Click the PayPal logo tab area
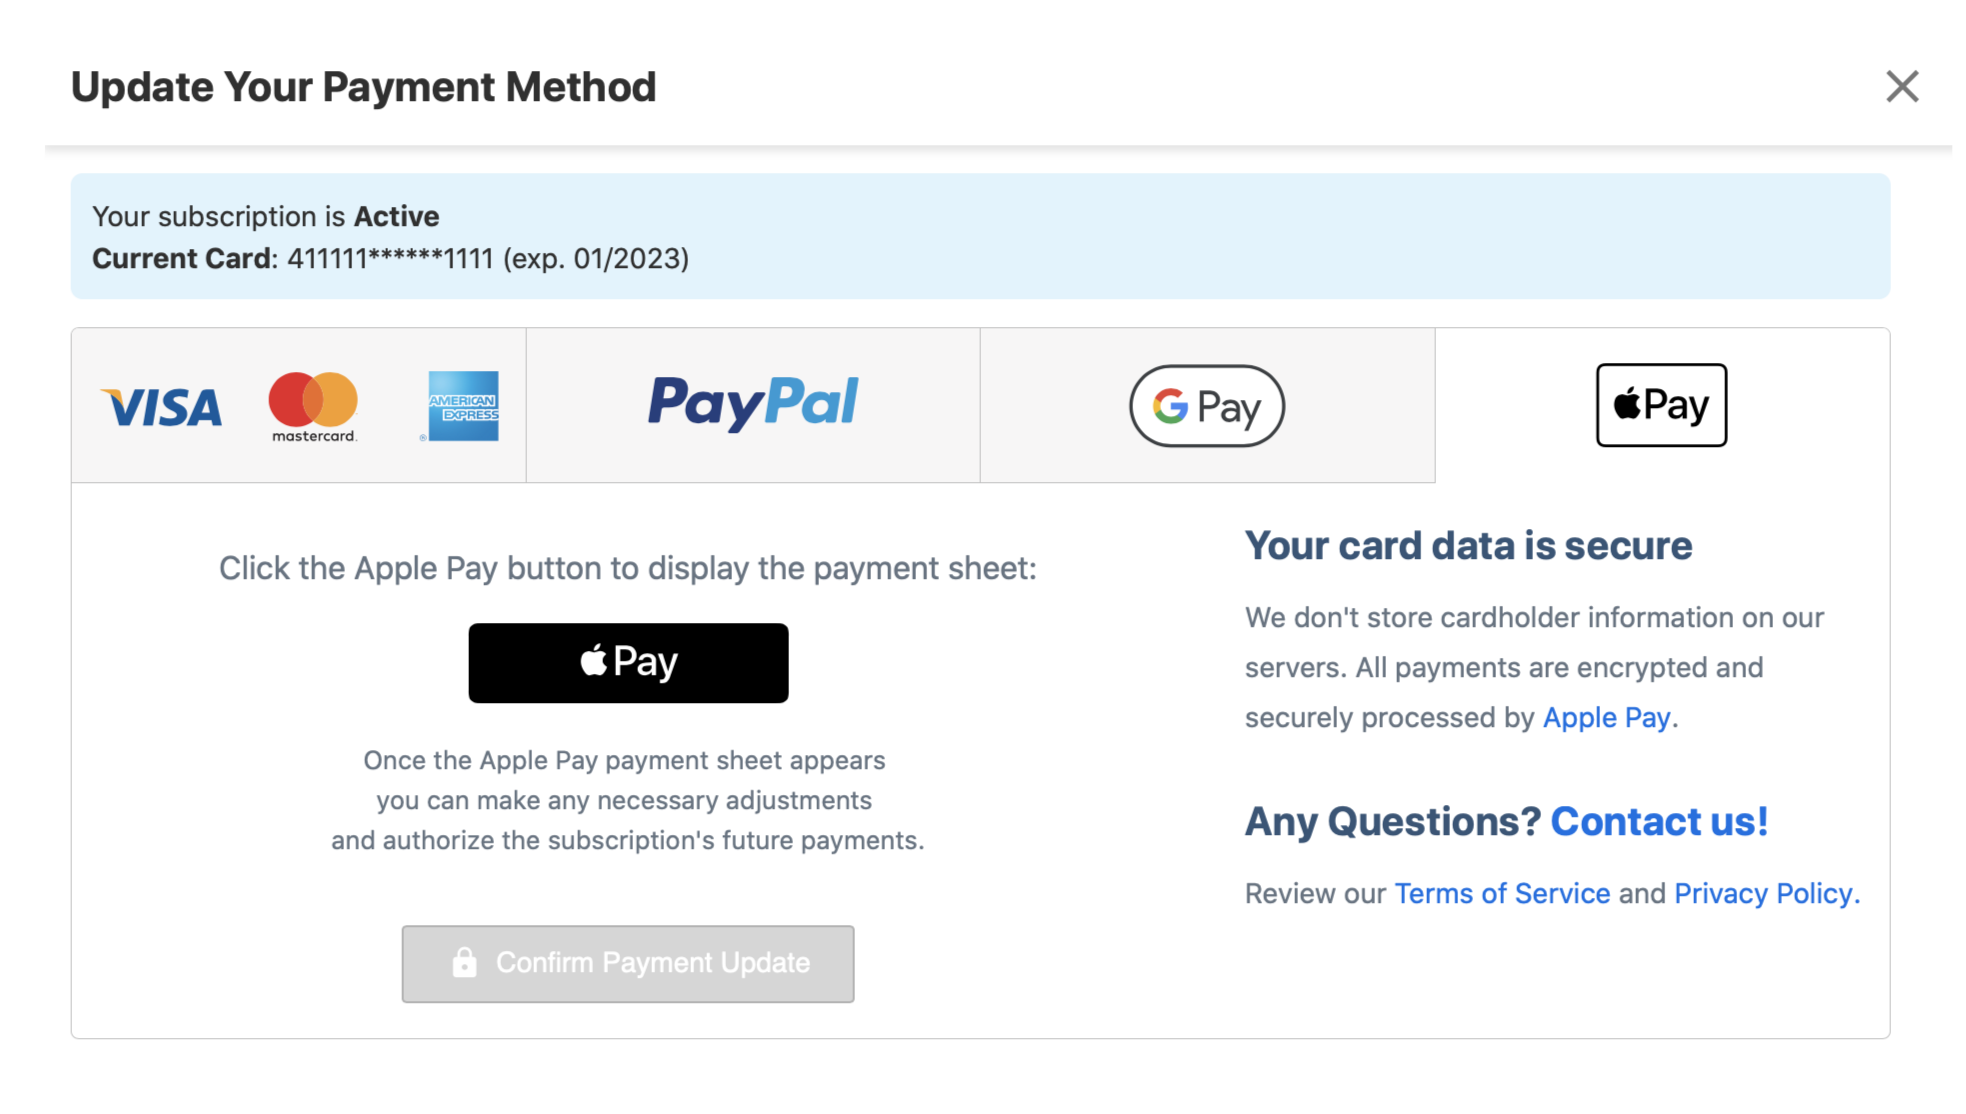Screen dimensions: 1966x1114 (753, 405)
